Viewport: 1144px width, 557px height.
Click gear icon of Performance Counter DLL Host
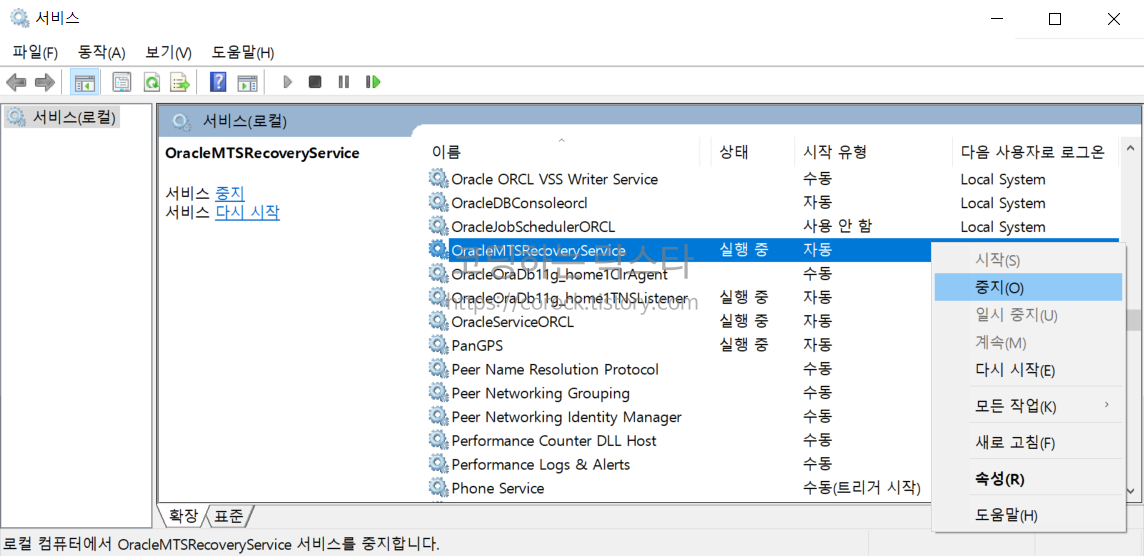click(437, 440)
